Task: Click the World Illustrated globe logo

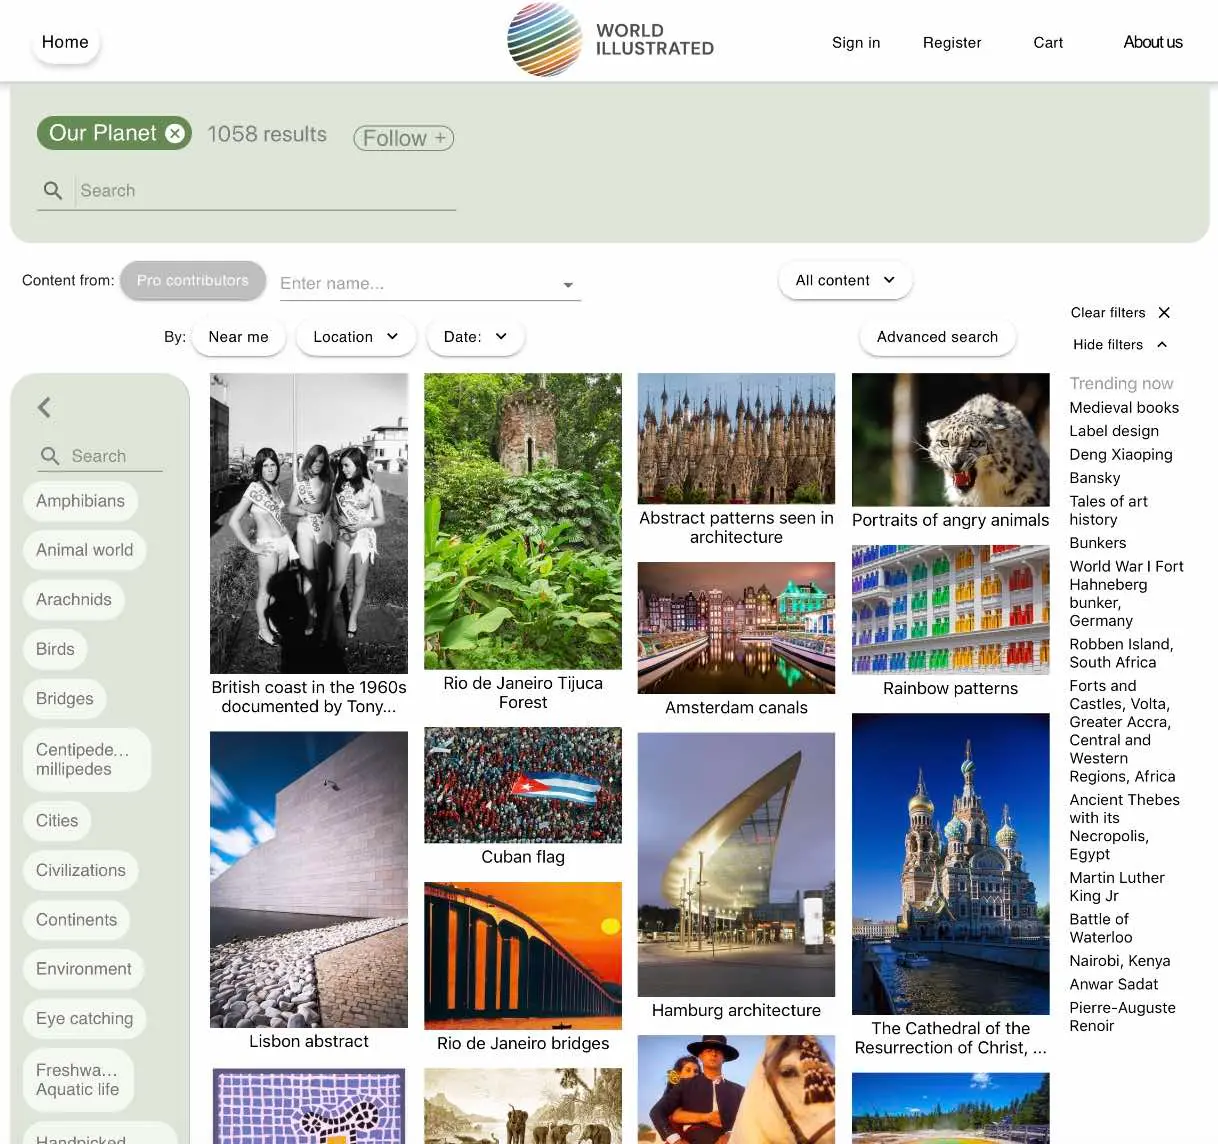Action: (x=544, y=40)
